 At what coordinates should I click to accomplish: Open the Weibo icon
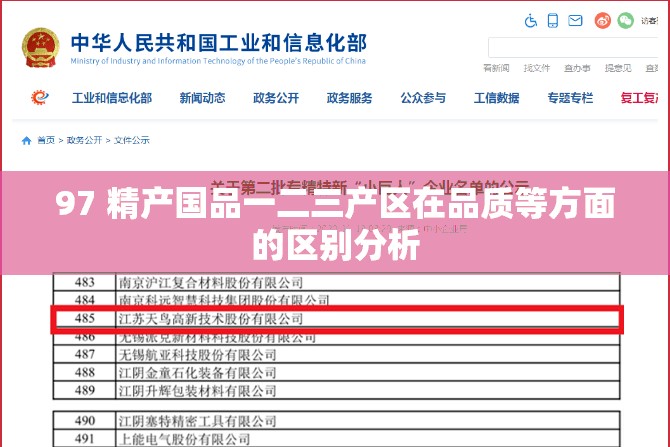(602, 21)
